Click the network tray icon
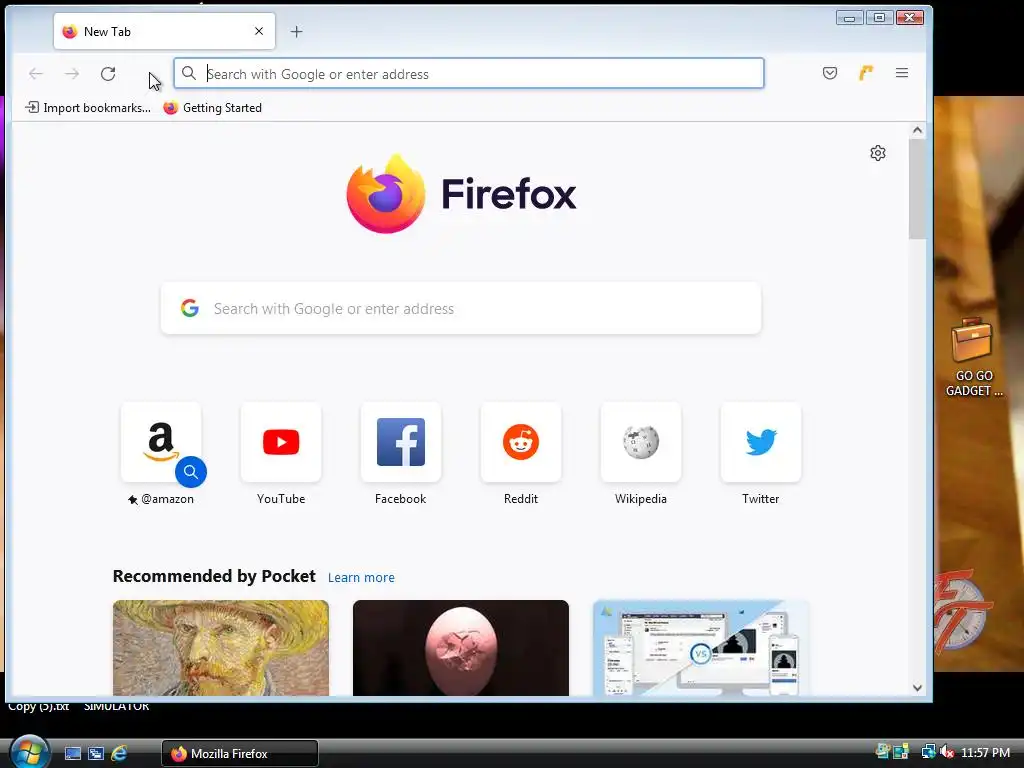The width and height of the screenshot is (1024, 768). pyautogui.click(x=927, y=752)
